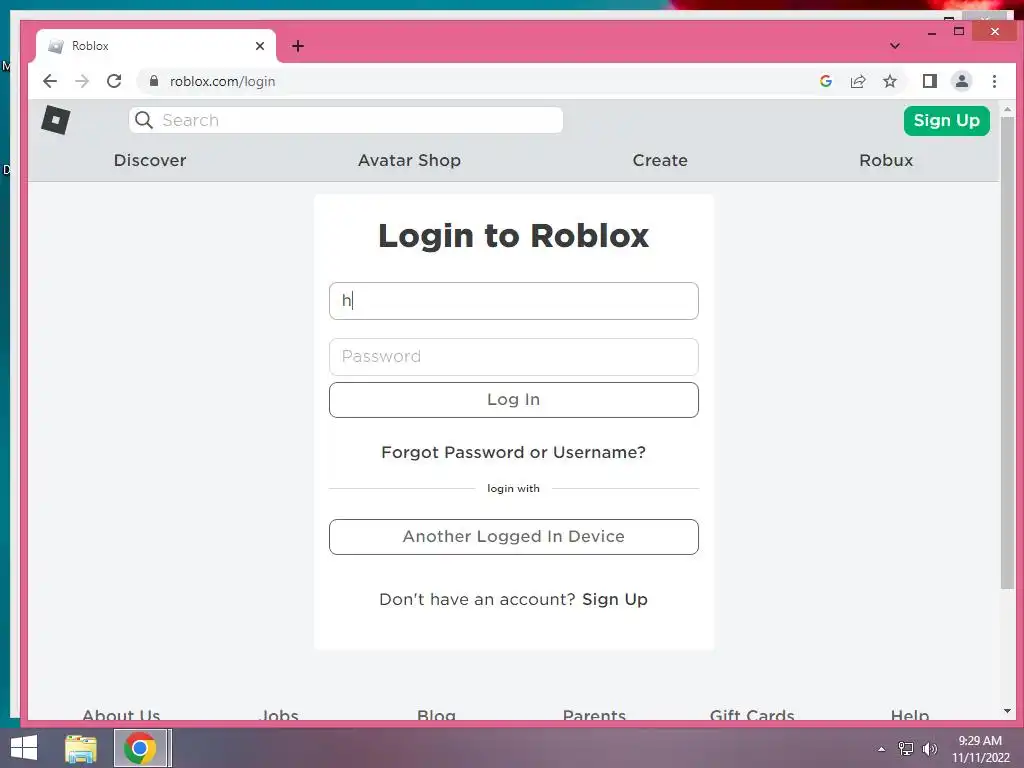The width and height of the screenshot is (1024, 768).
Task: Open the Create menu item
Action: point(660,160)
